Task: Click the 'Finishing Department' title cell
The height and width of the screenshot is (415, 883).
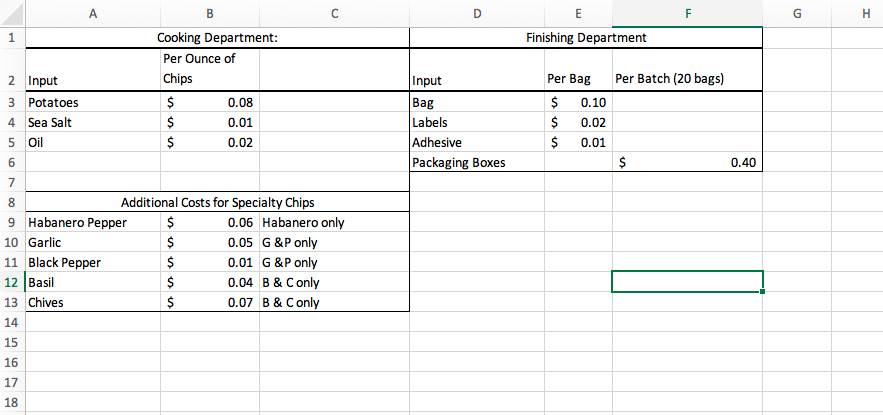Action: (x=586, y=38)
